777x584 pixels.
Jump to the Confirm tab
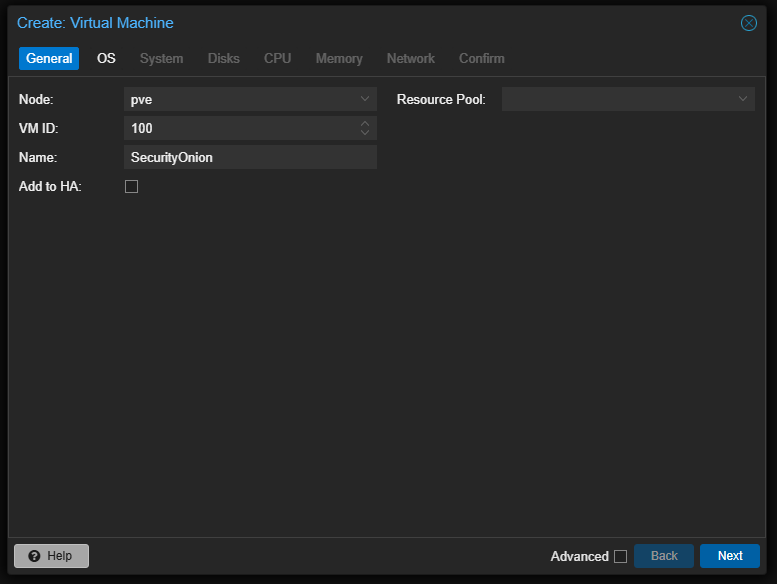tap(482, 58)
